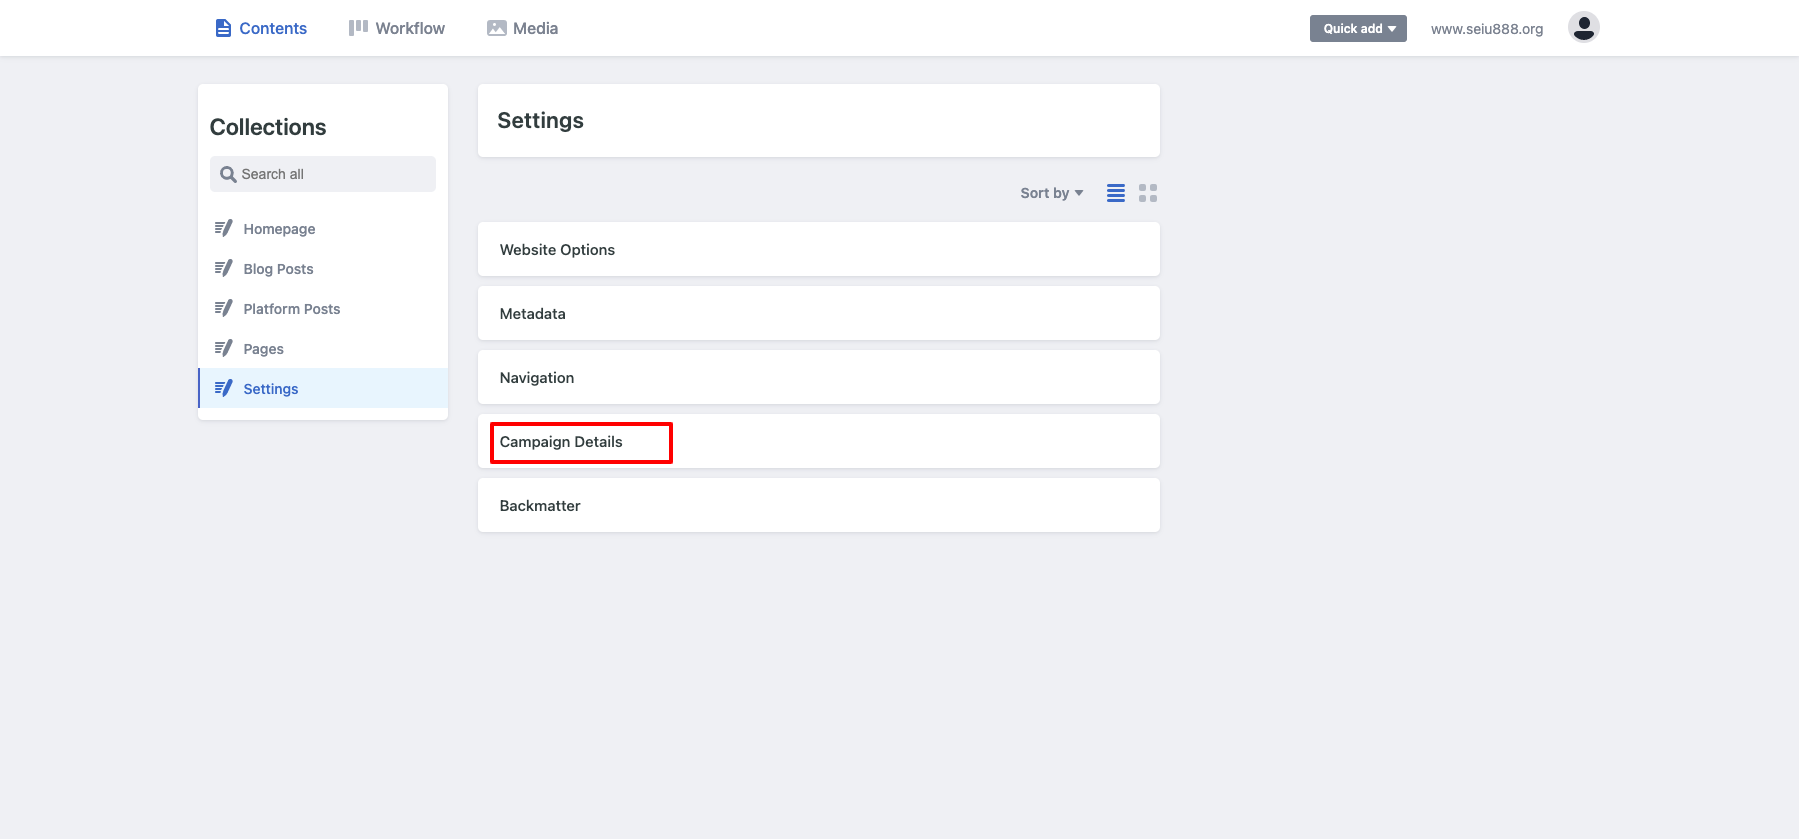Open the user account avatar menu

click(1584, 27)
